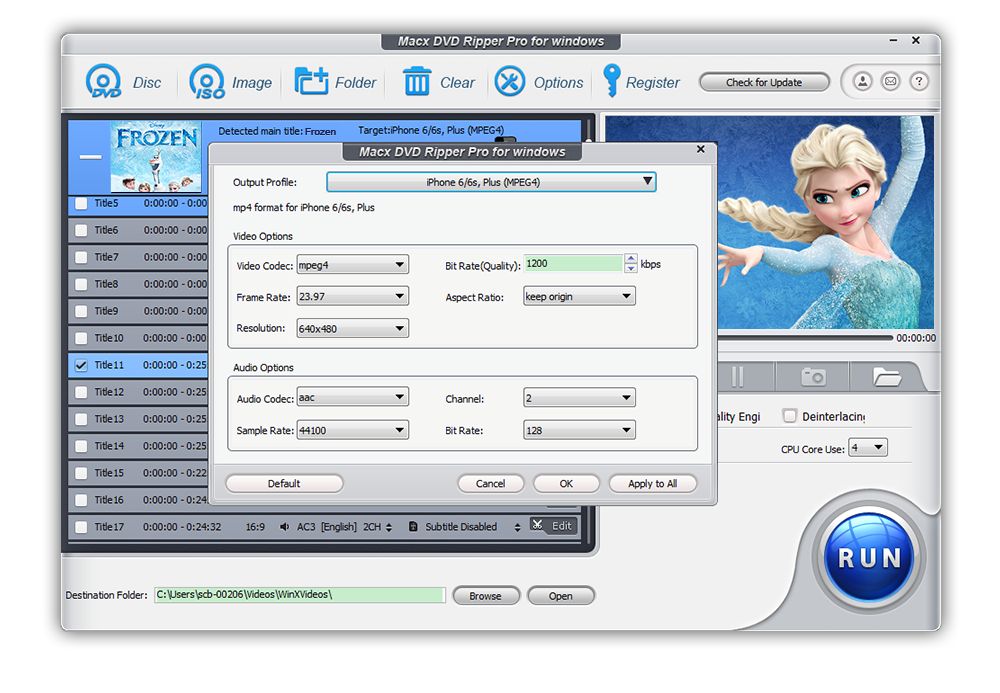Viewport: 1000px width, 693px height.
Task: Click the scissors Edit icon on Title17
Action: coord(537,525)
